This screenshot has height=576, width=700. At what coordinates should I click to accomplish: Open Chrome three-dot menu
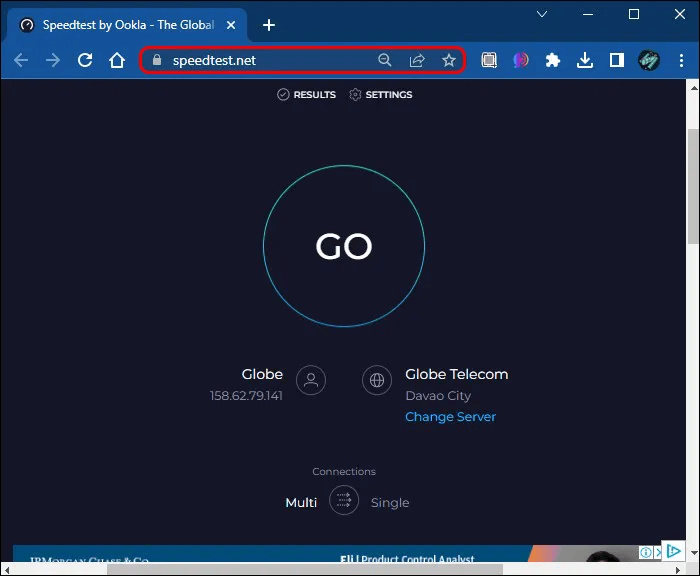coord(681,60)
